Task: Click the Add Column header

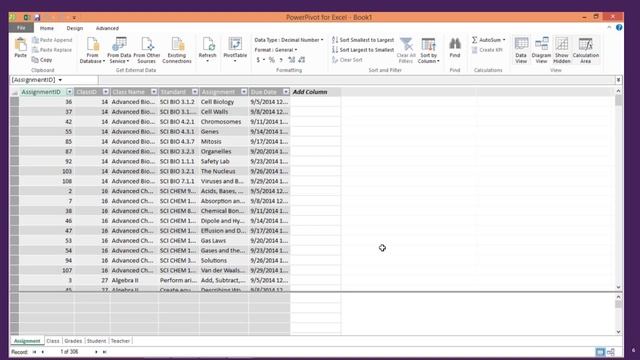Action: (315, 92)
